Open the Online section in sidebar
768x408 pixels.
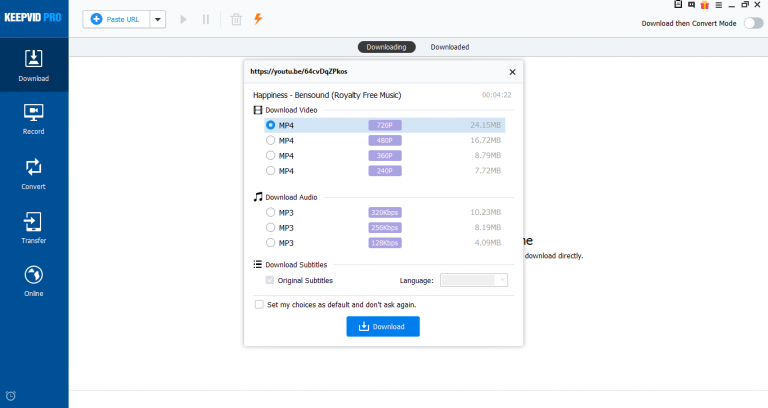[x=33, y=281]
